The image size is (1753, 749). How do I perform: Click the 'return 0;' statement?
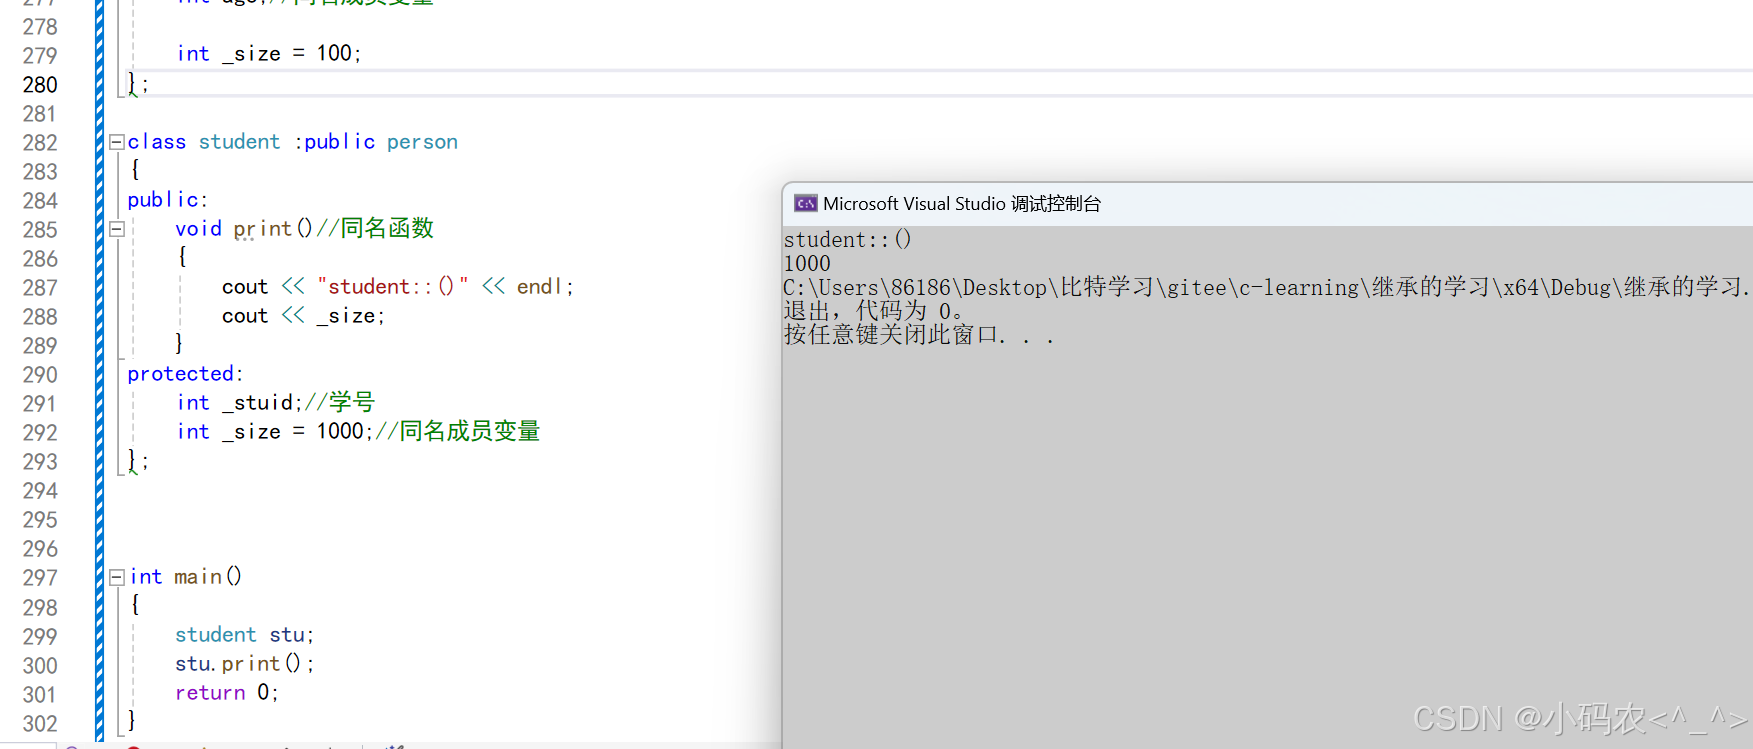coord(227,693)
